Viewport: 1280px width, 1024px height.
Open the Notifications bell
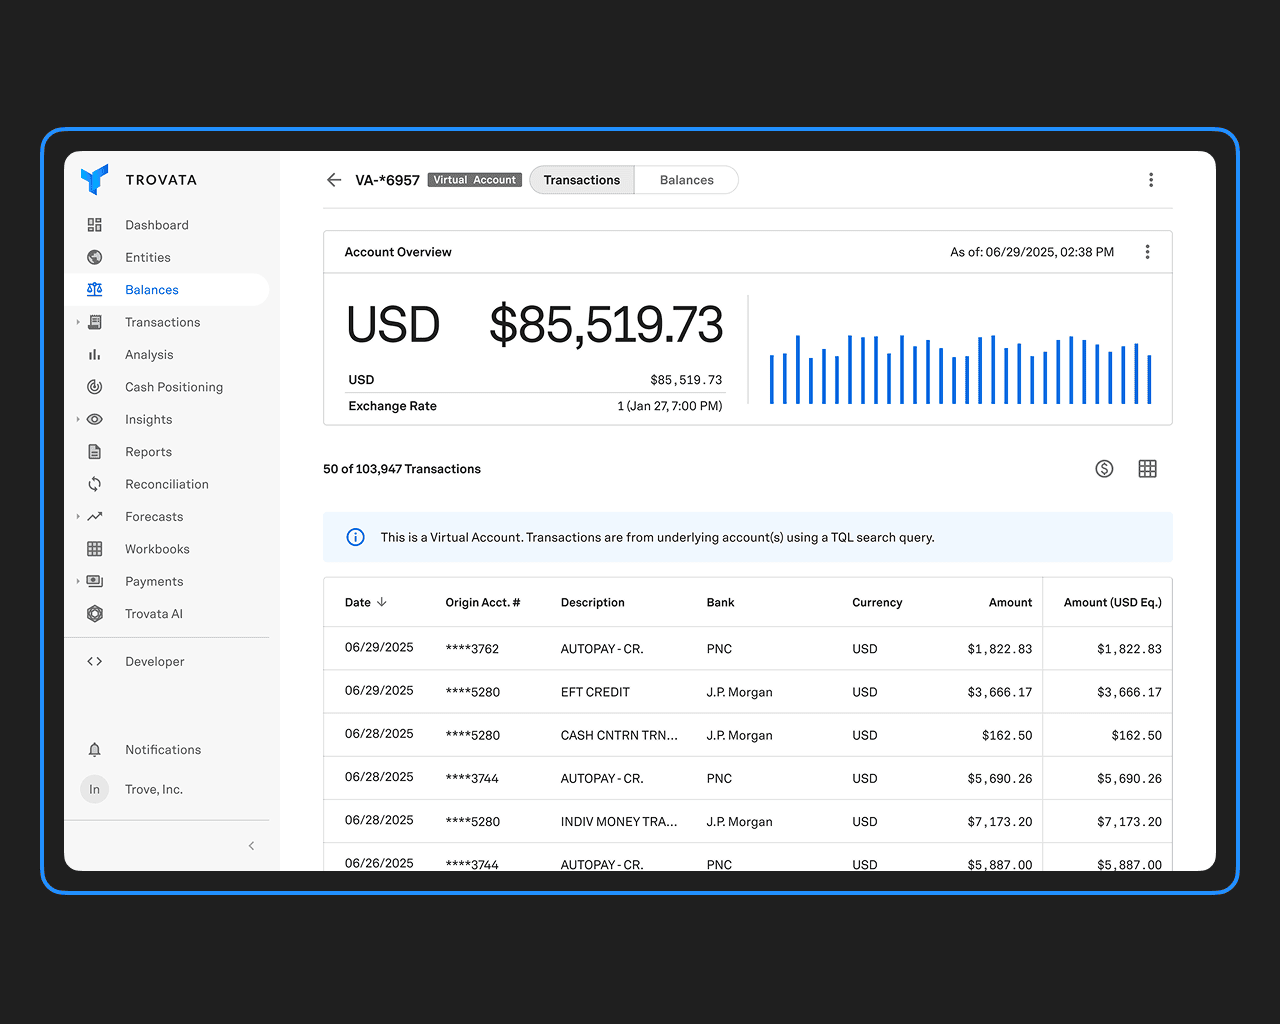(94, 749)
